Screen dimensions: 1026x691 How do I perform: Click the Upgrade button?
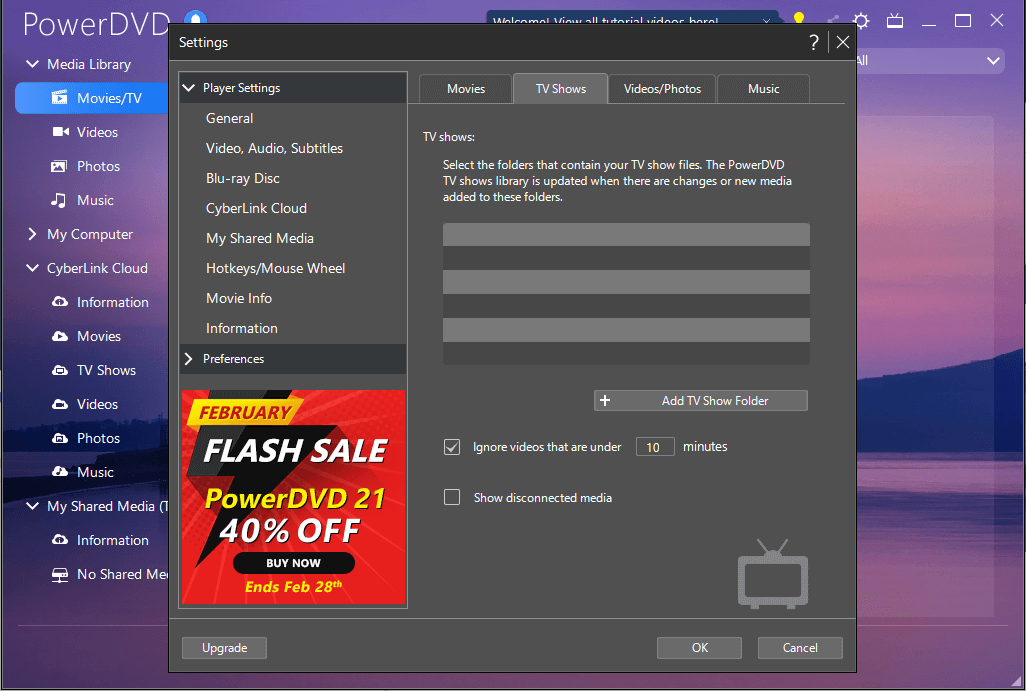[224, 648]
